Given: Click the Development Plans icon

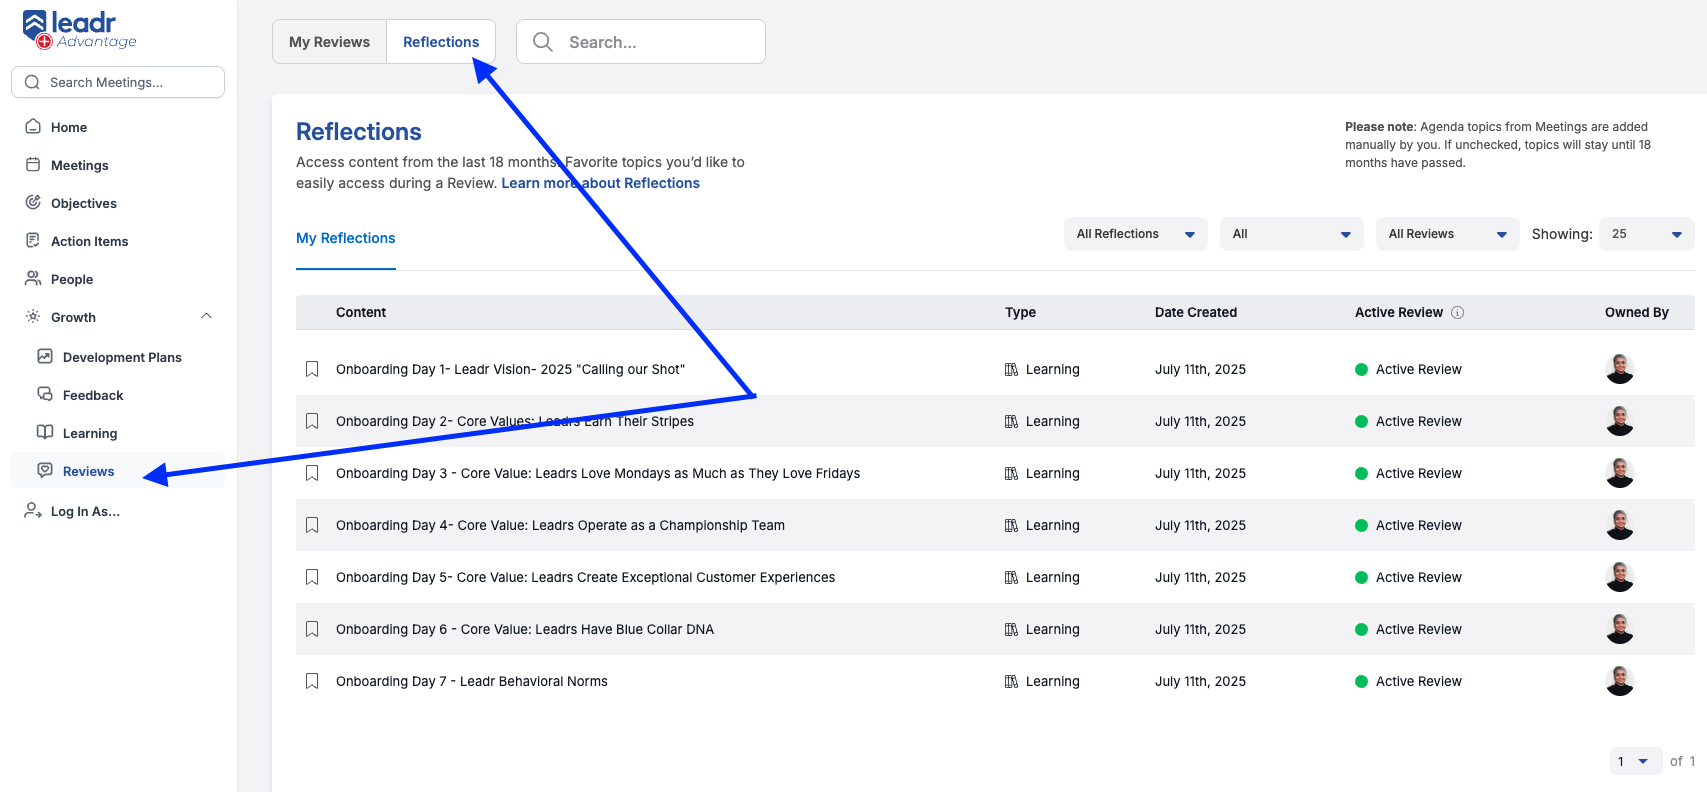Looking at the screenshot, I should click(x=45, y=356).
